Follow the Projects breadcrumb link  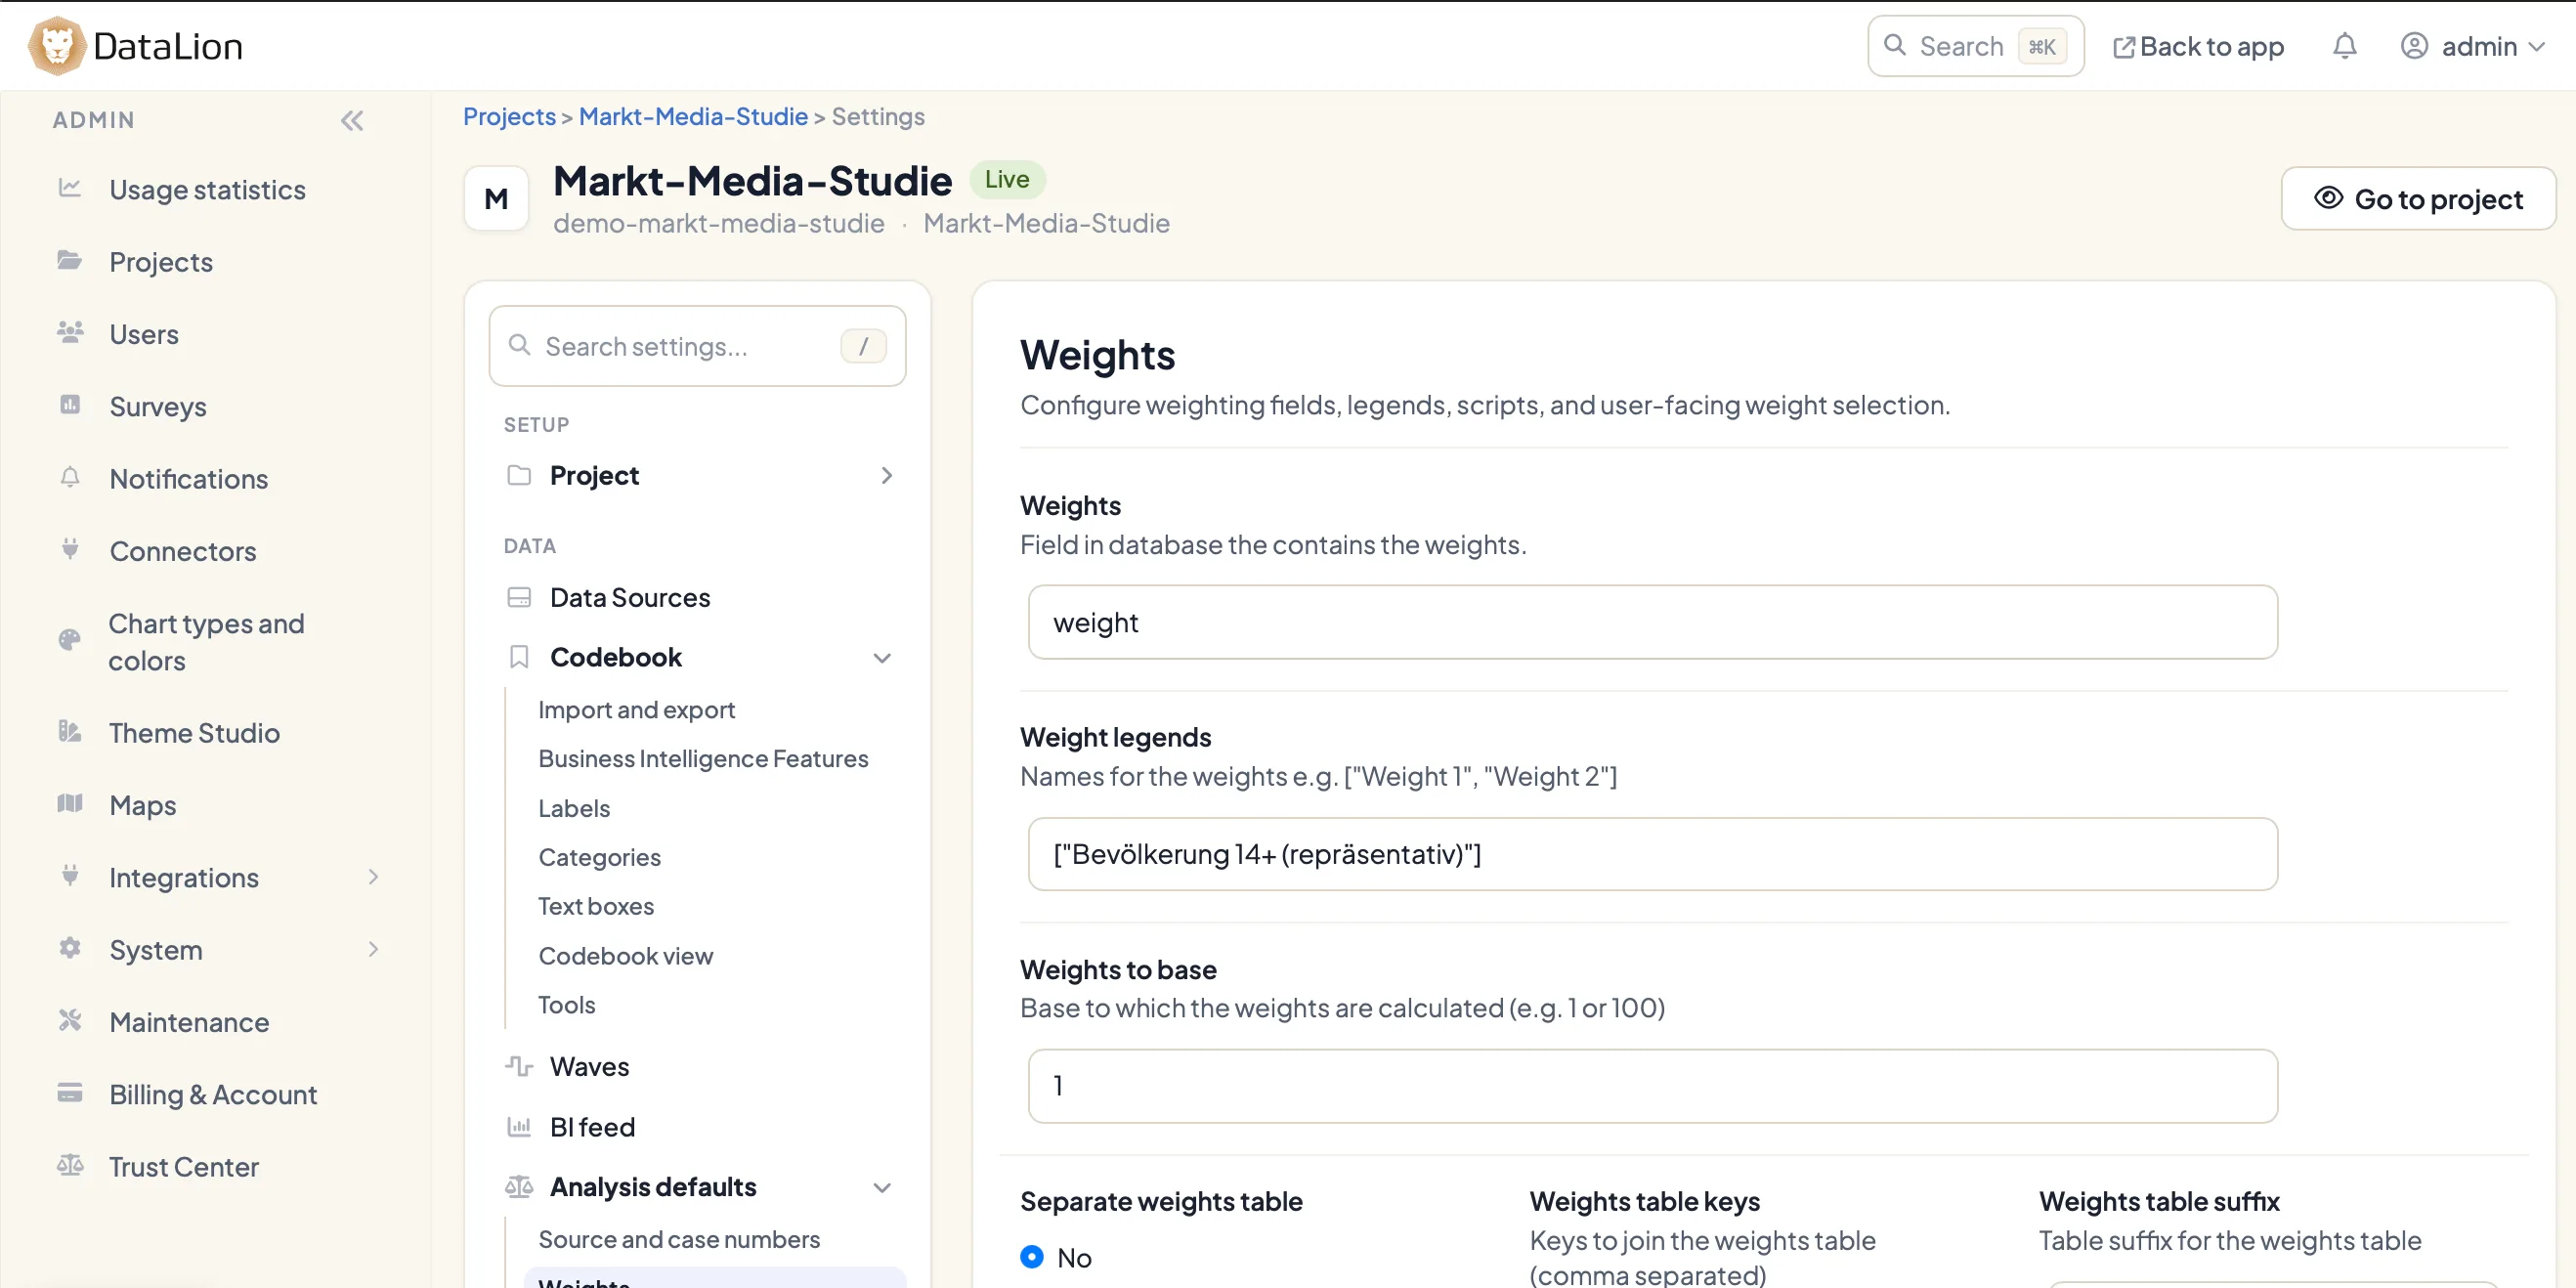(x=509, y=116)
